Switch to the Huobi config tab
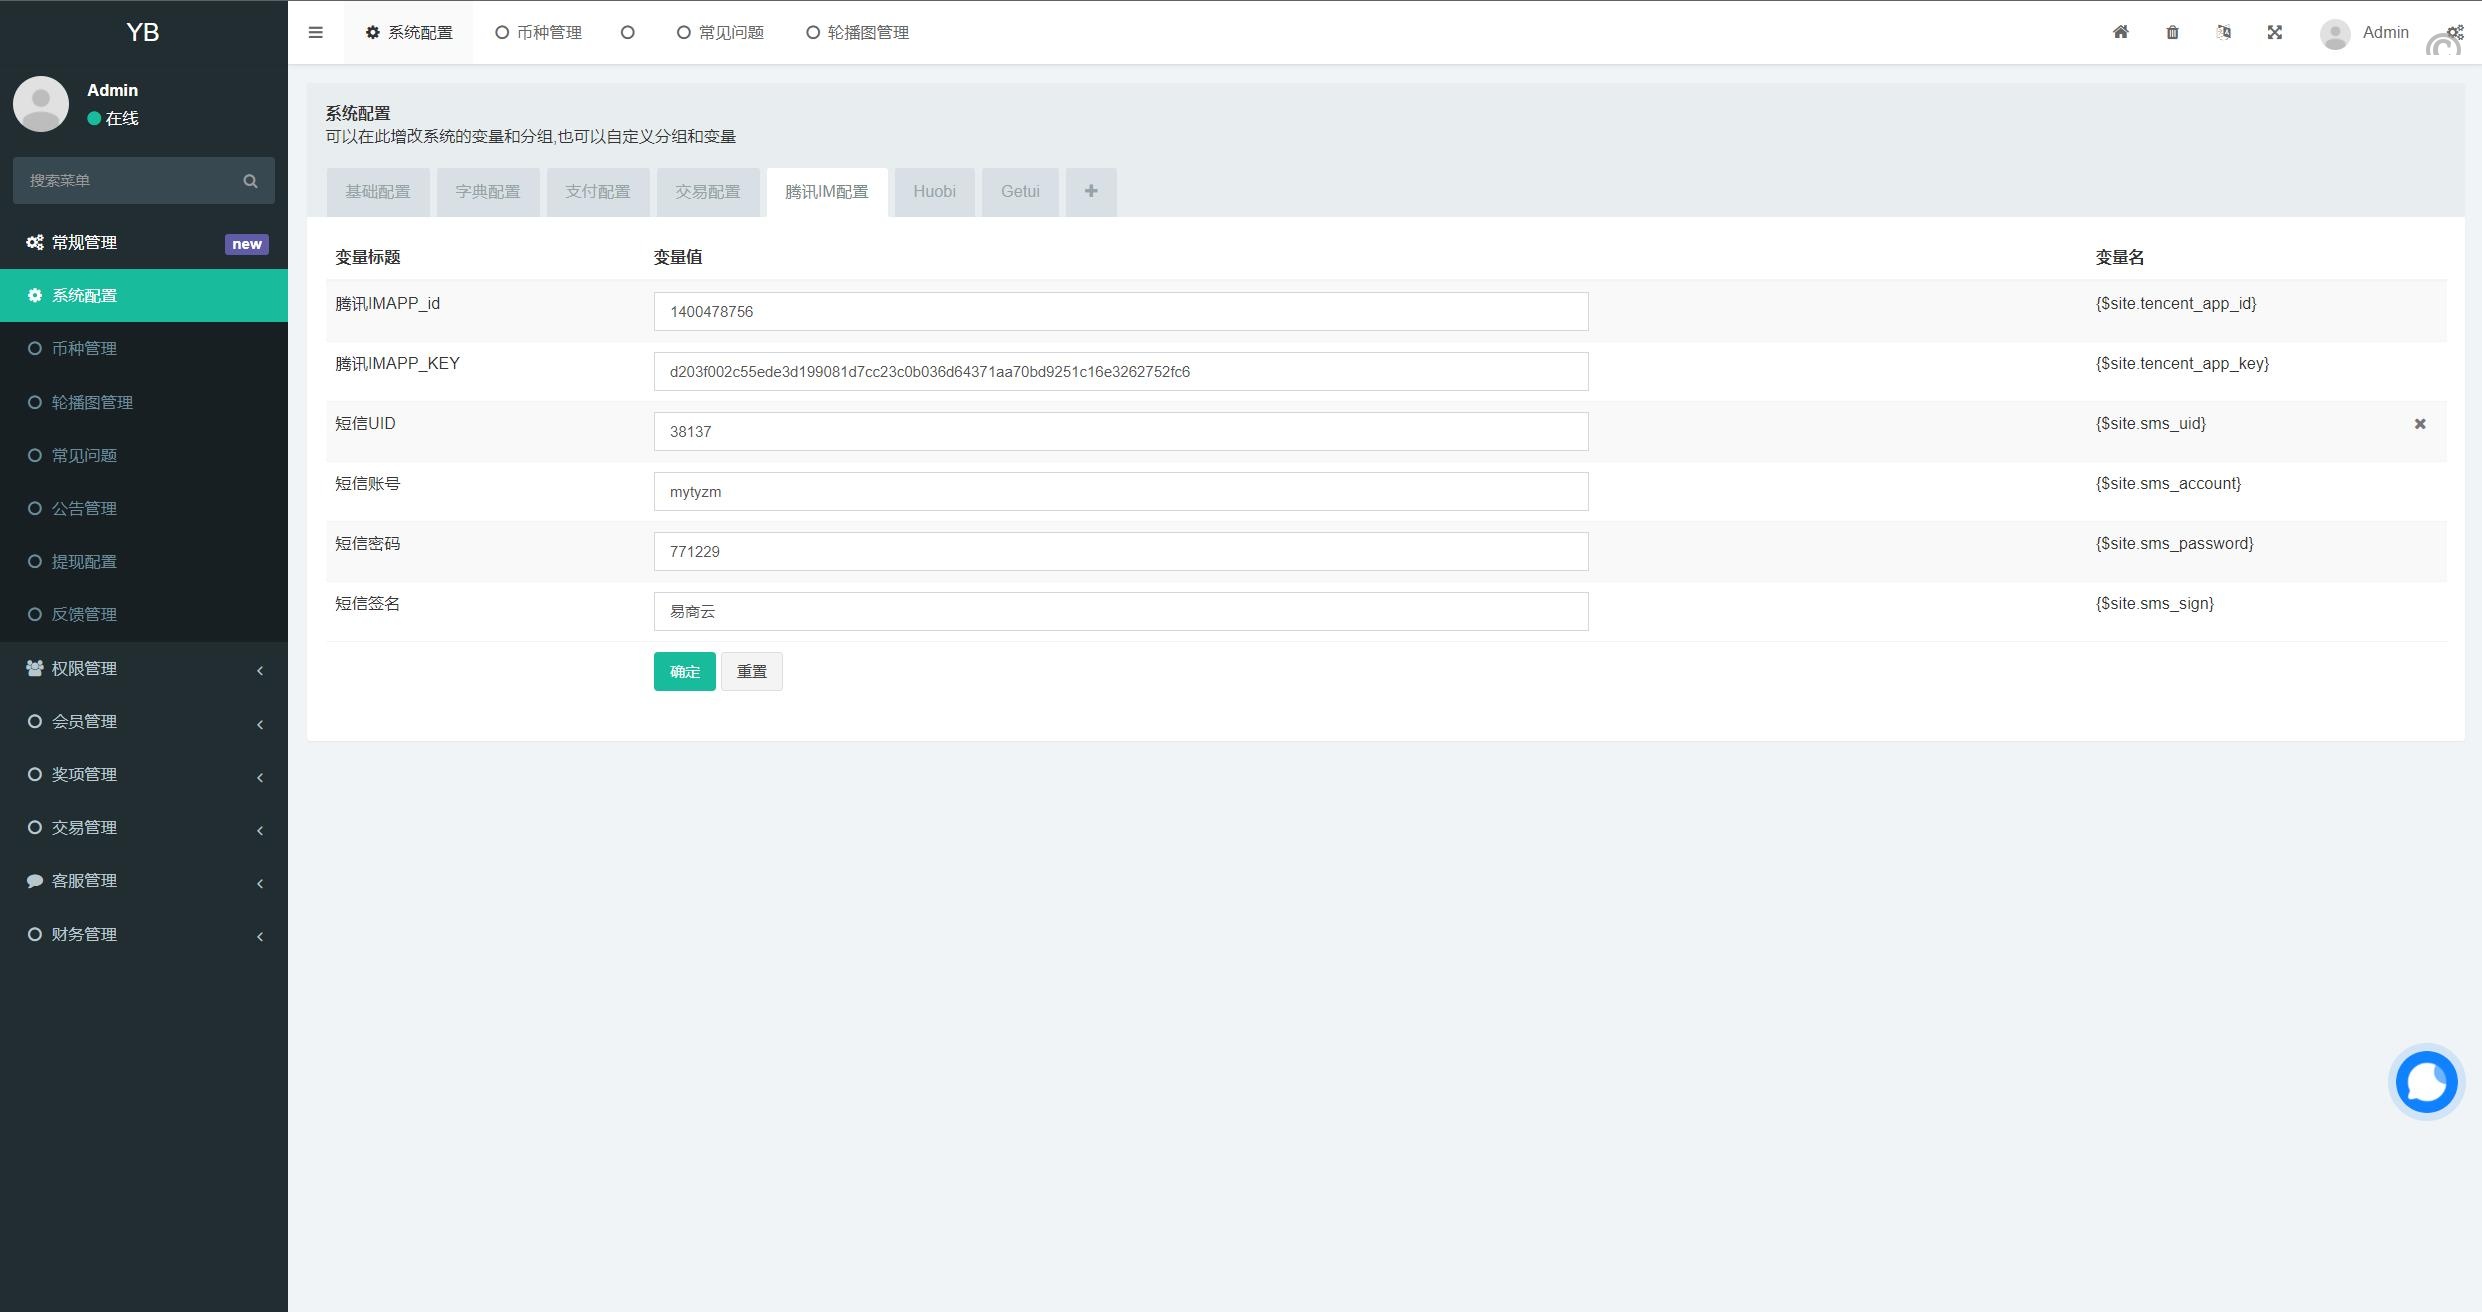This screenshot has width=2482, height=1312. point(934,191)
